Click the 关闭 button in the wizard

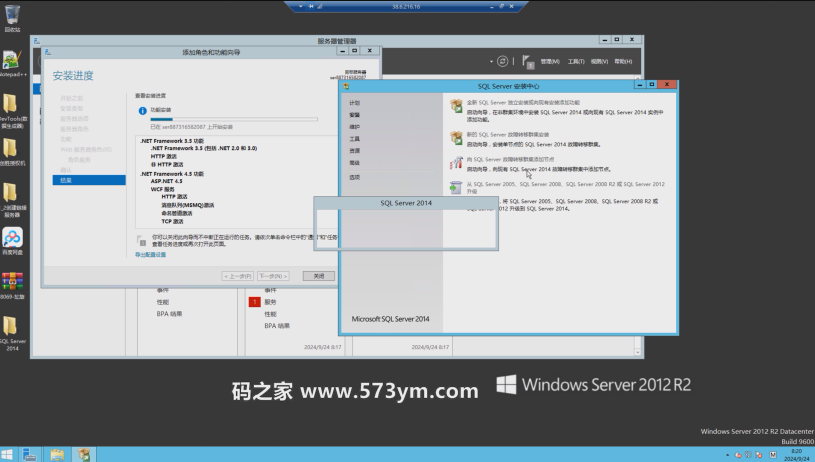coord(319,276)
